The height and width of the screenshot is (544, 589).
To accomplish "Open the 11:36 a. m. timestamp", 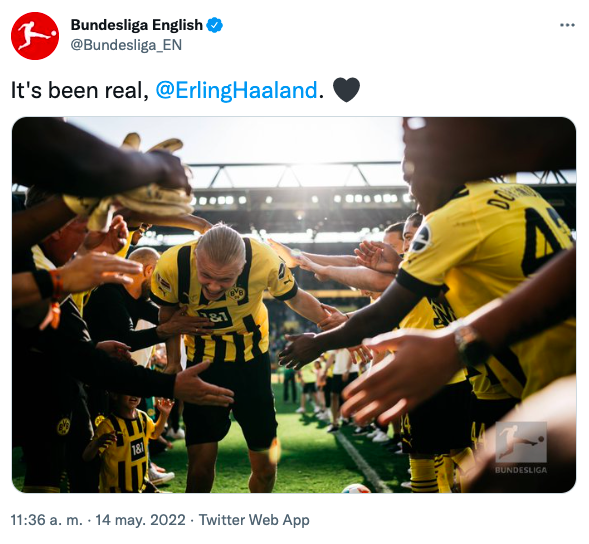I will click(47, 520).
